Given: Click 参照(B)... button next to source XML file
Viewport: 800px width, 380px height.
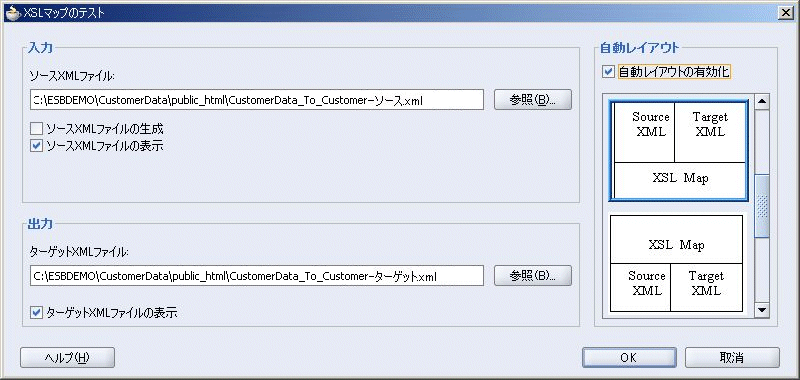Looking at the screenshot, I should [x=533, y=100].
